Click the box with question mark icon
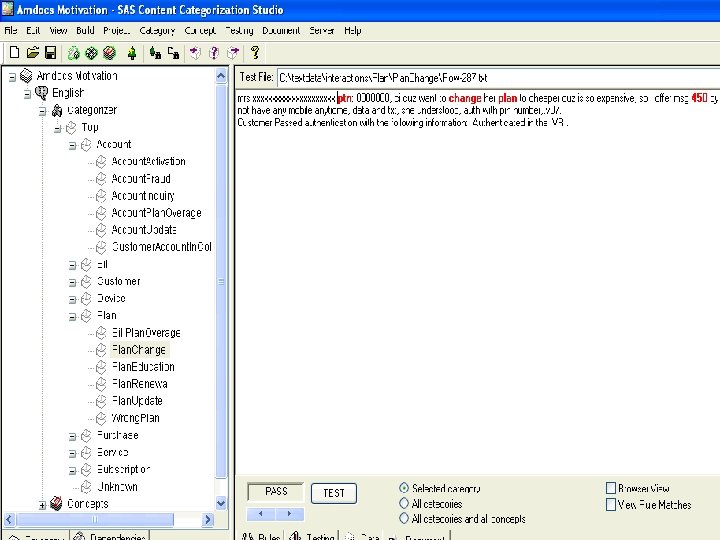Image resolution: width=720 pixels, height=540 pixels. [214, 53]
